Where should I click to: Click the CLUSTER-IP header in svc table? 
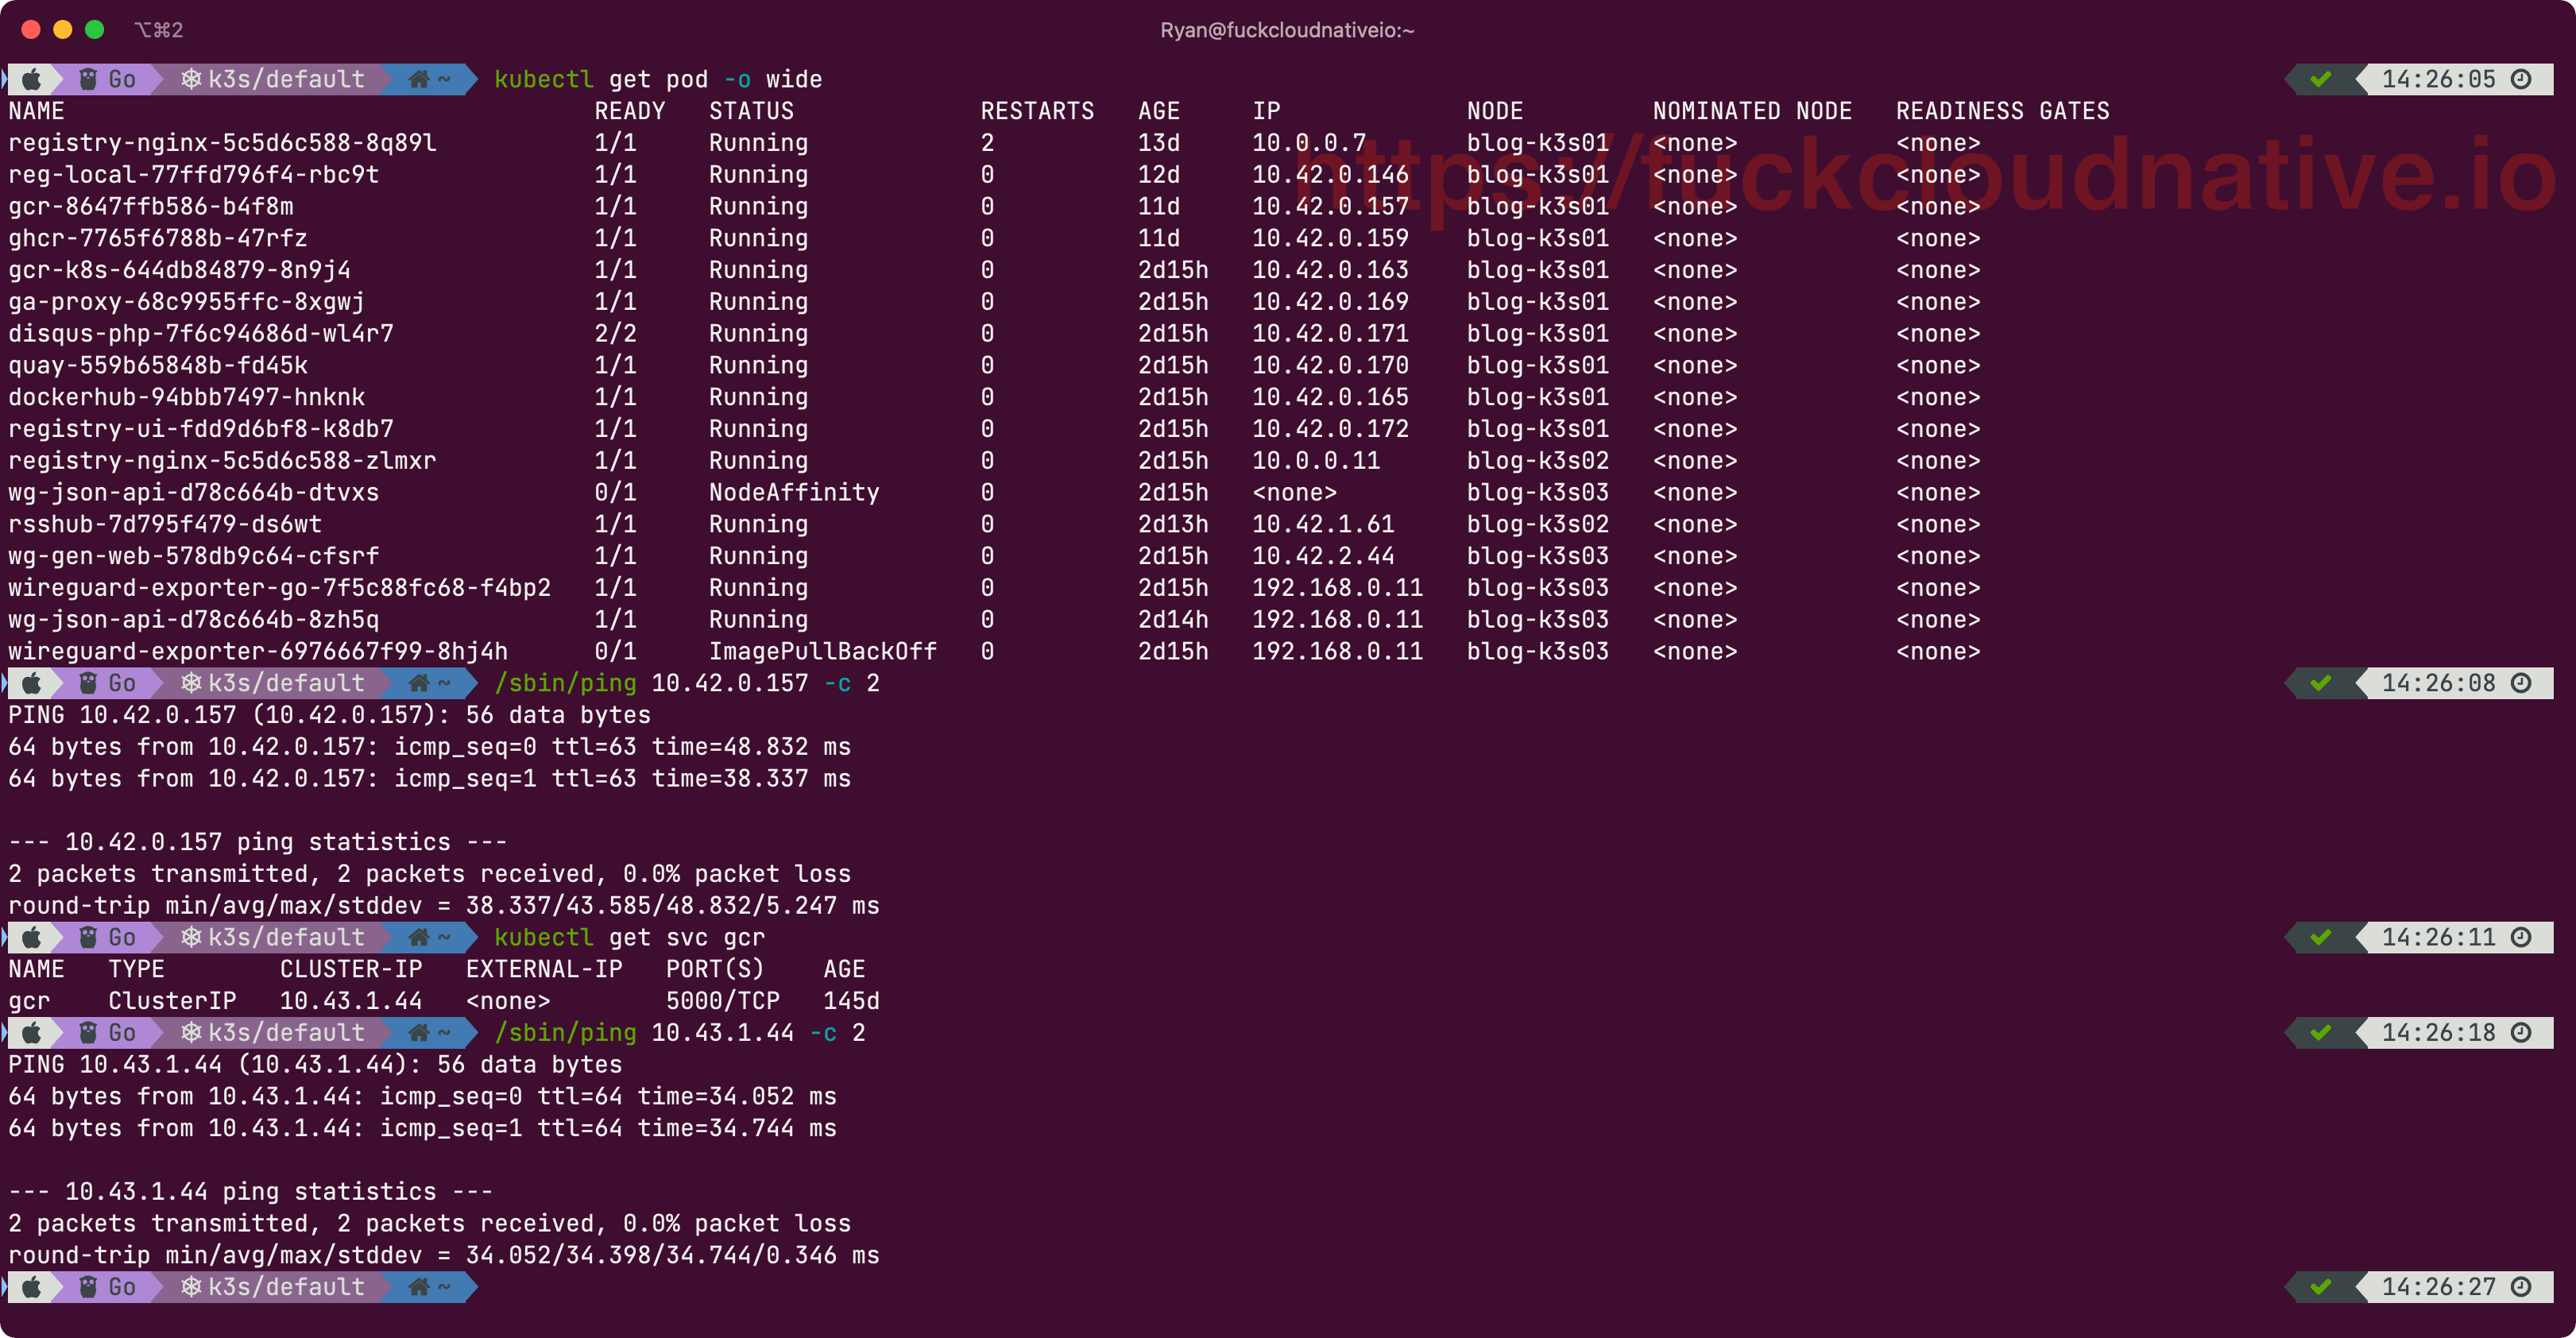point(351,969)
